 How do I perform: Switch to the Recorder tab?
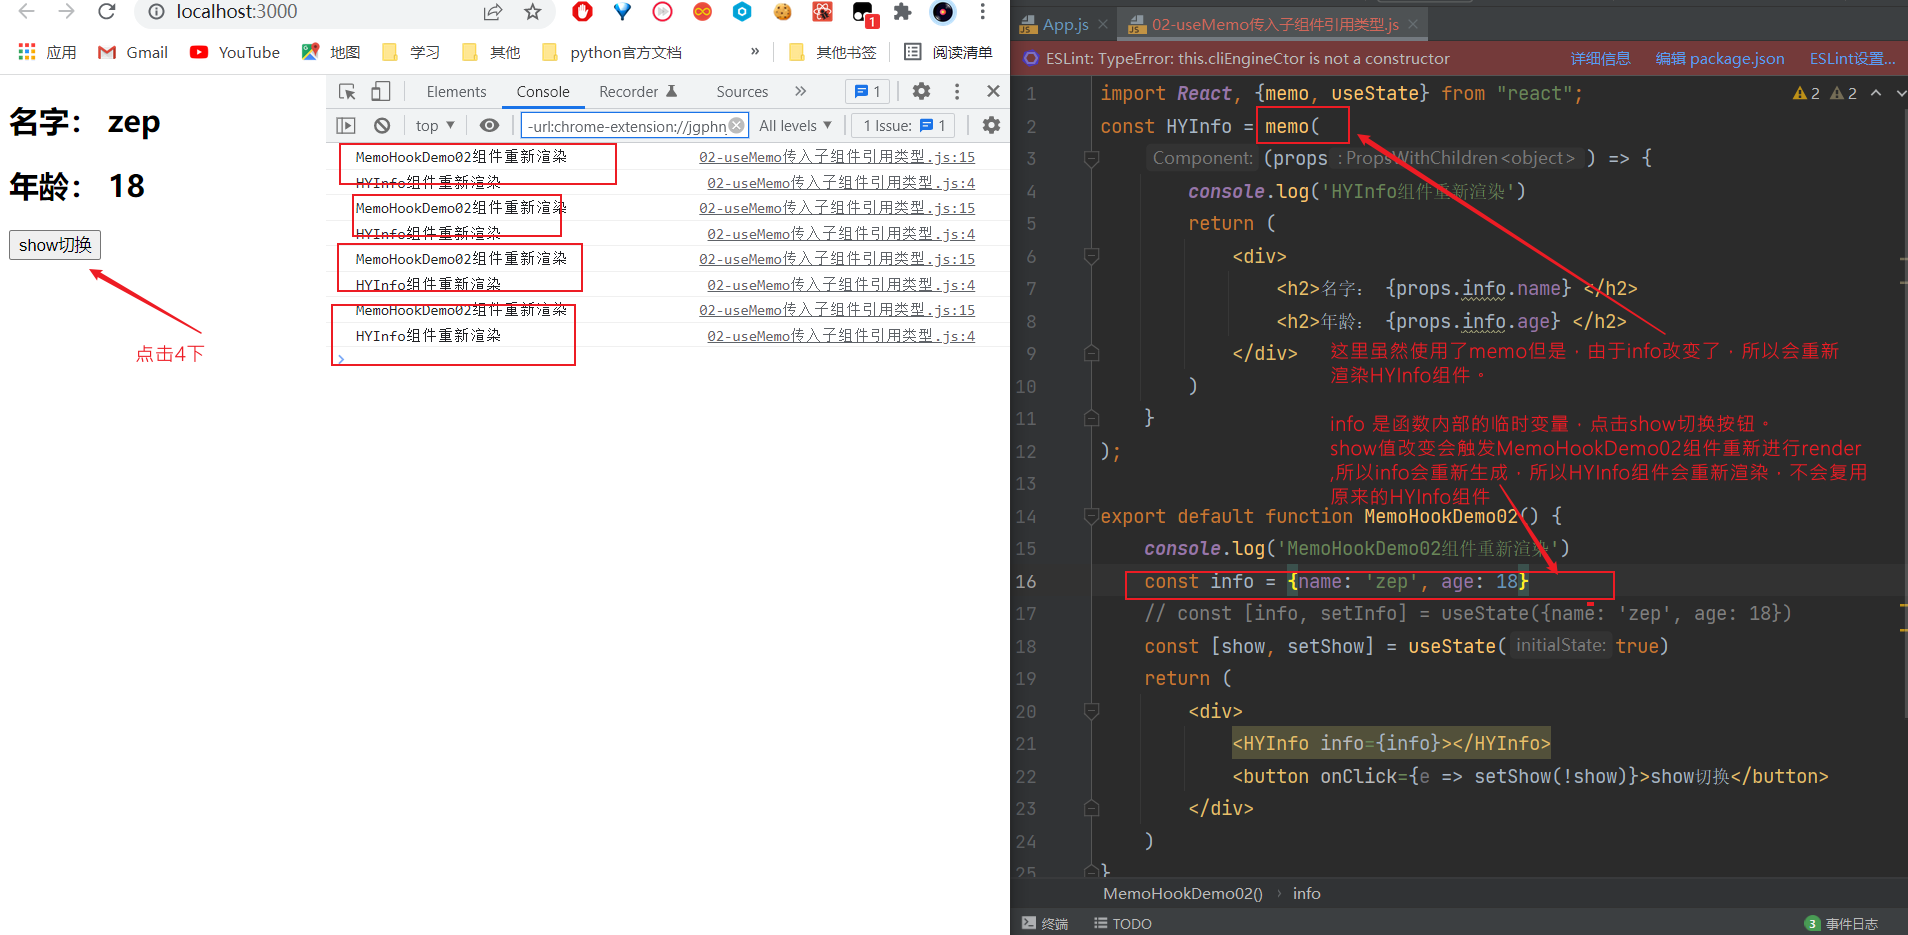pyautogui.click(x=638, y=92)
